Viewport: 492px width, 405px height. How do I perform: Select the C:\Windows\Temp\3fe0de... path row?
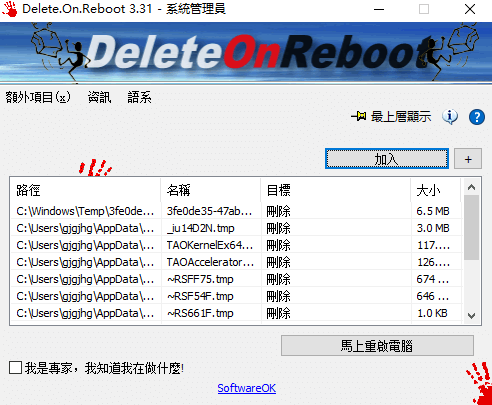236,211
